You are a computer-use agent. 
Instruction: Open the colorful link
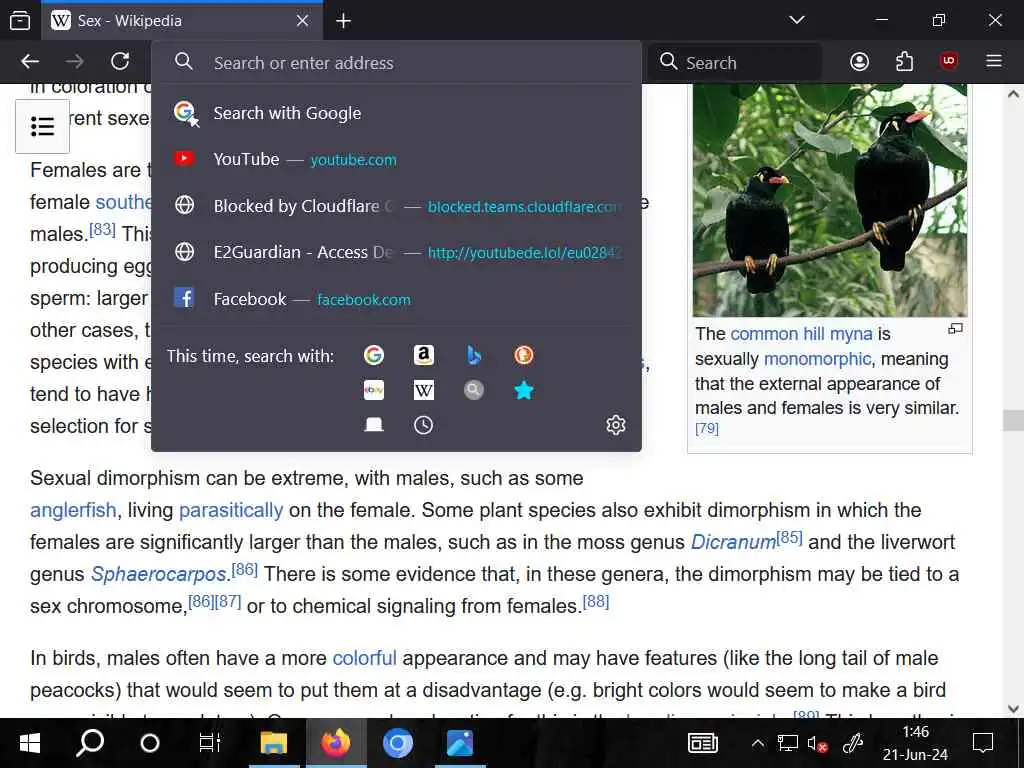pyautogui.click(x=364, y=658)
